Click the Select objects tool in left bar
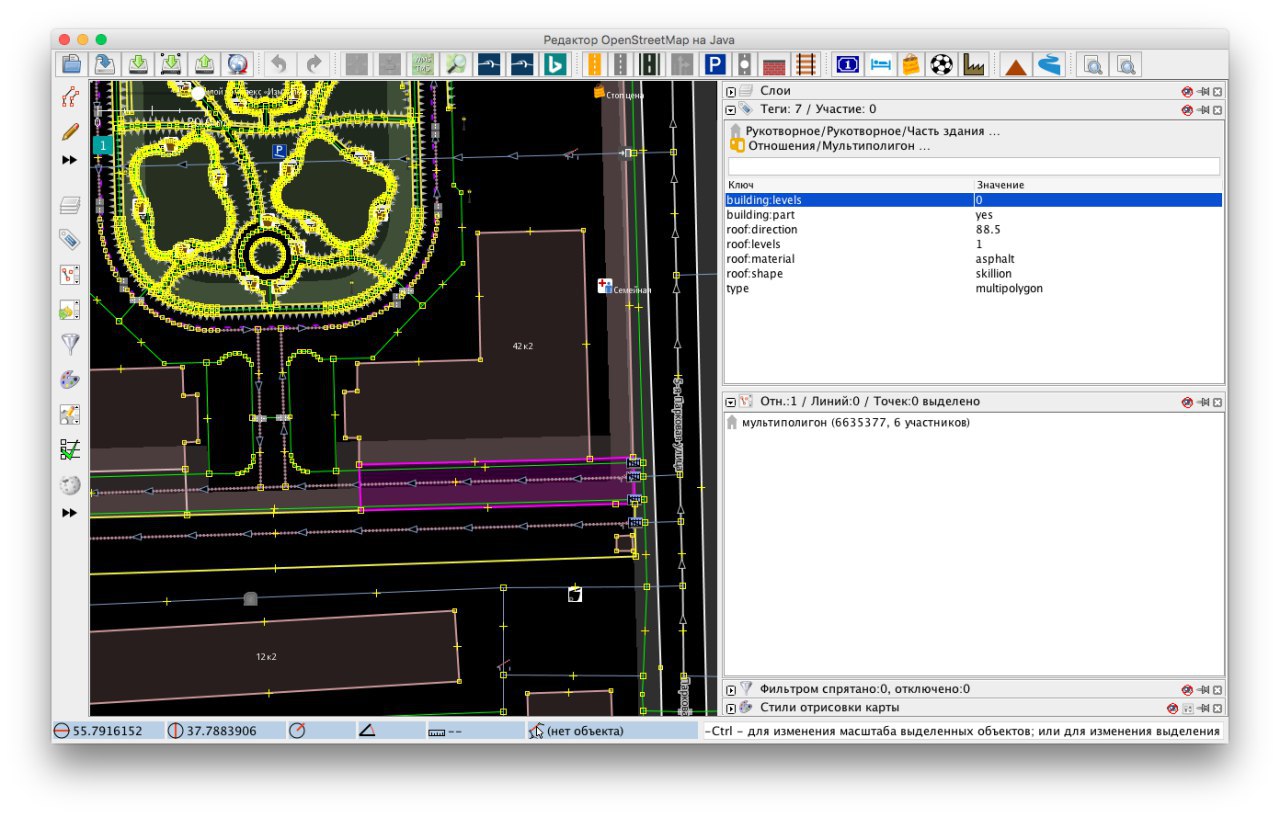Image resolution: width=1280 pixels, height=817 pixels. click(69, 97)
